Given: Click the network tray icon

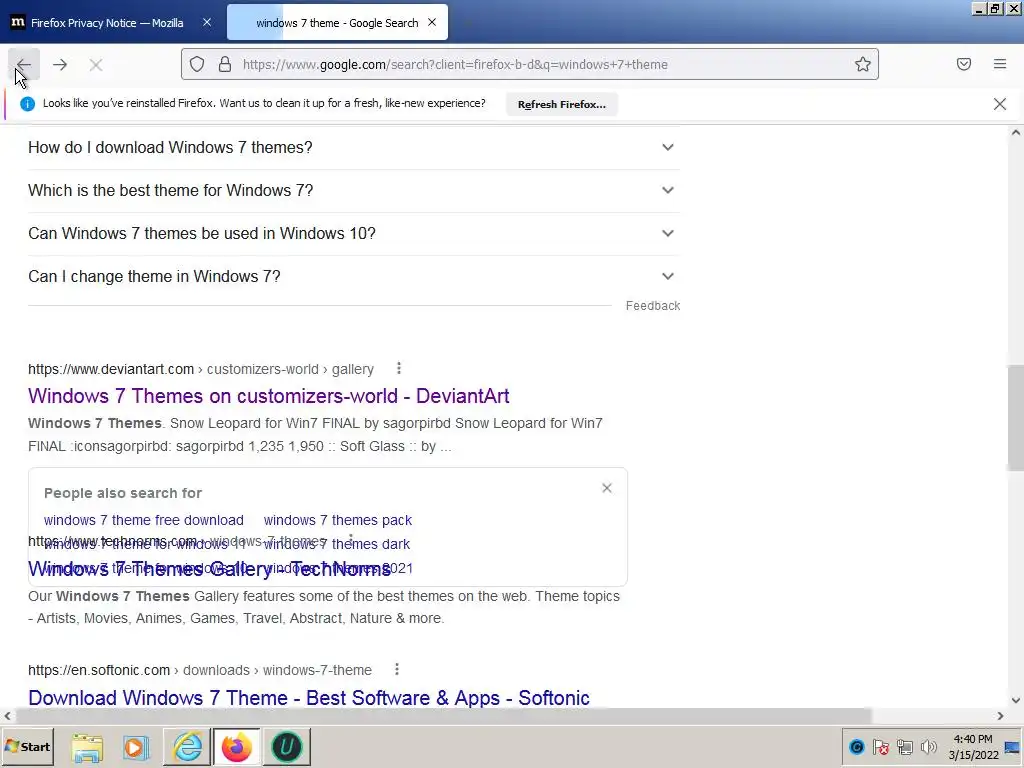Looking at the screenshot, I should (x=904, y=747).
